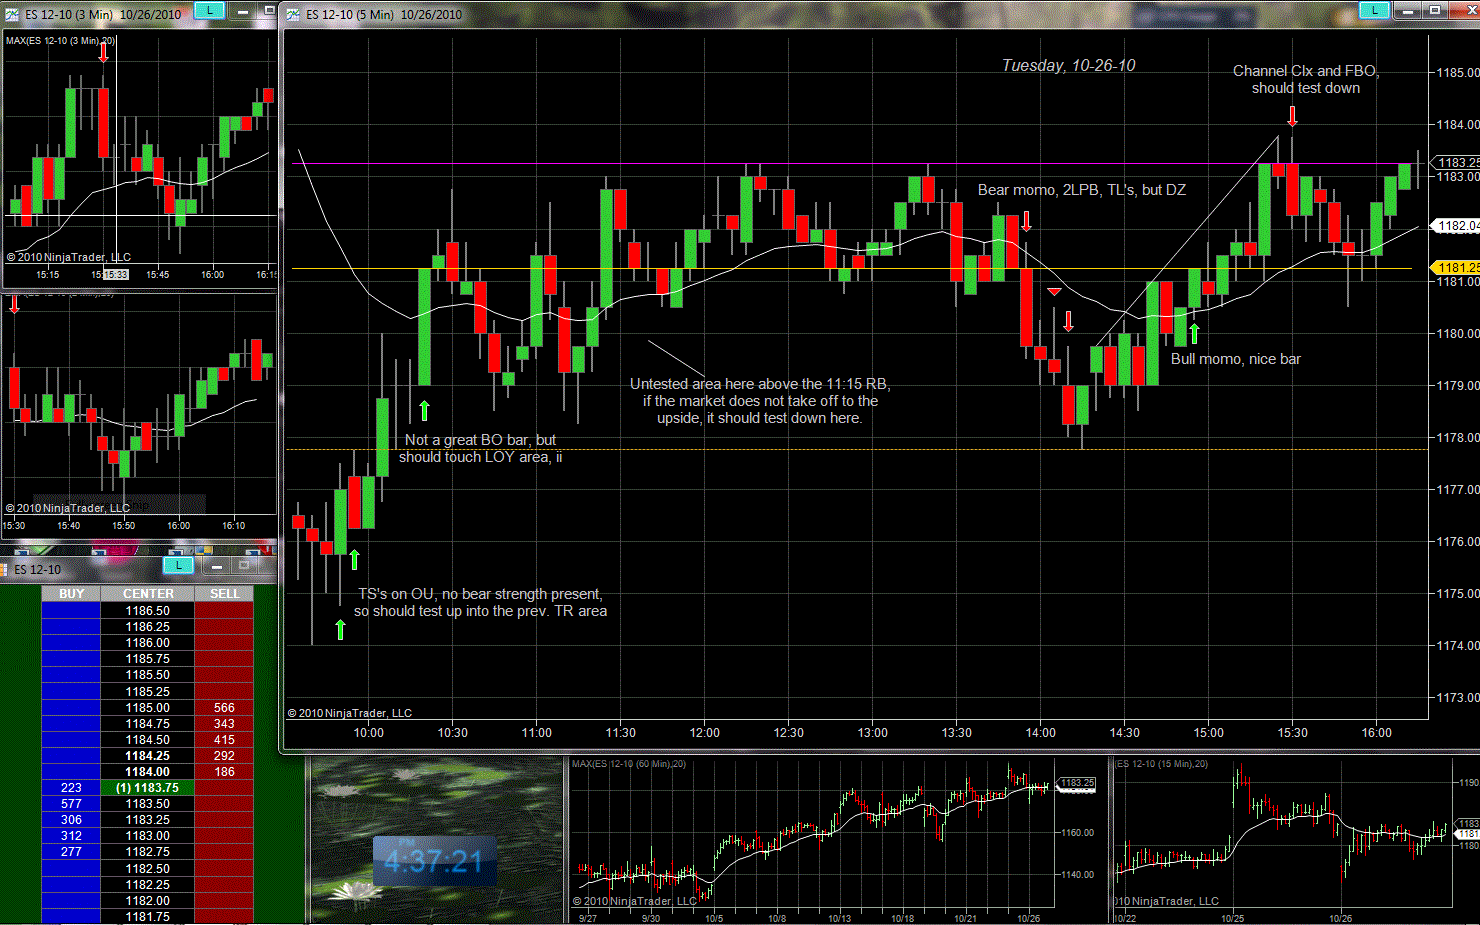Click the sell cell showing 566 at 1185.00

click(224, 708)
